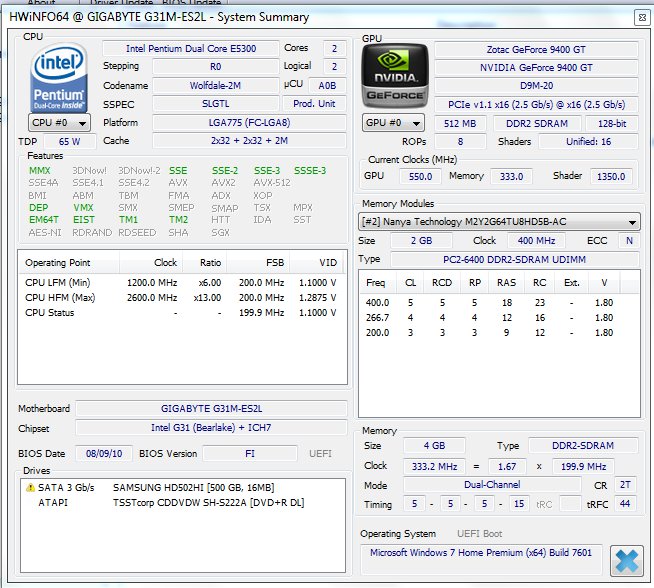Image resolution: width=654 pixels, height=588 pixels.
Task: Click the Intel G31 (Bearlake) + ICH7 chipset field
Action: 211,427
